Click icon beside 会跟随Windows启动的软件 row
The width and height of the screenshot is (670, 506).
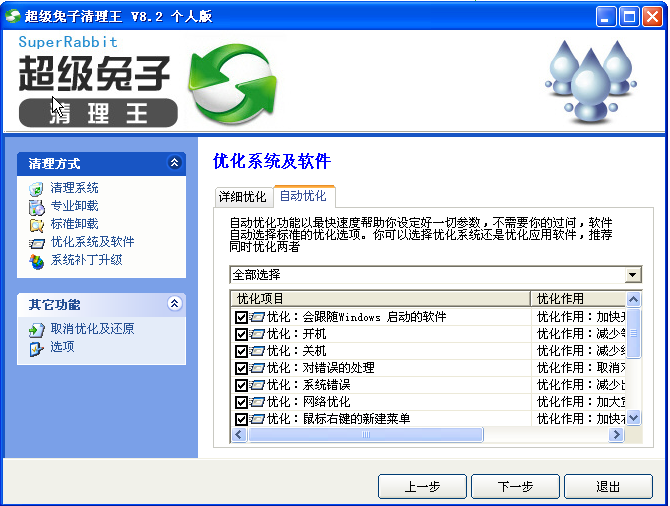coord(257,317)
